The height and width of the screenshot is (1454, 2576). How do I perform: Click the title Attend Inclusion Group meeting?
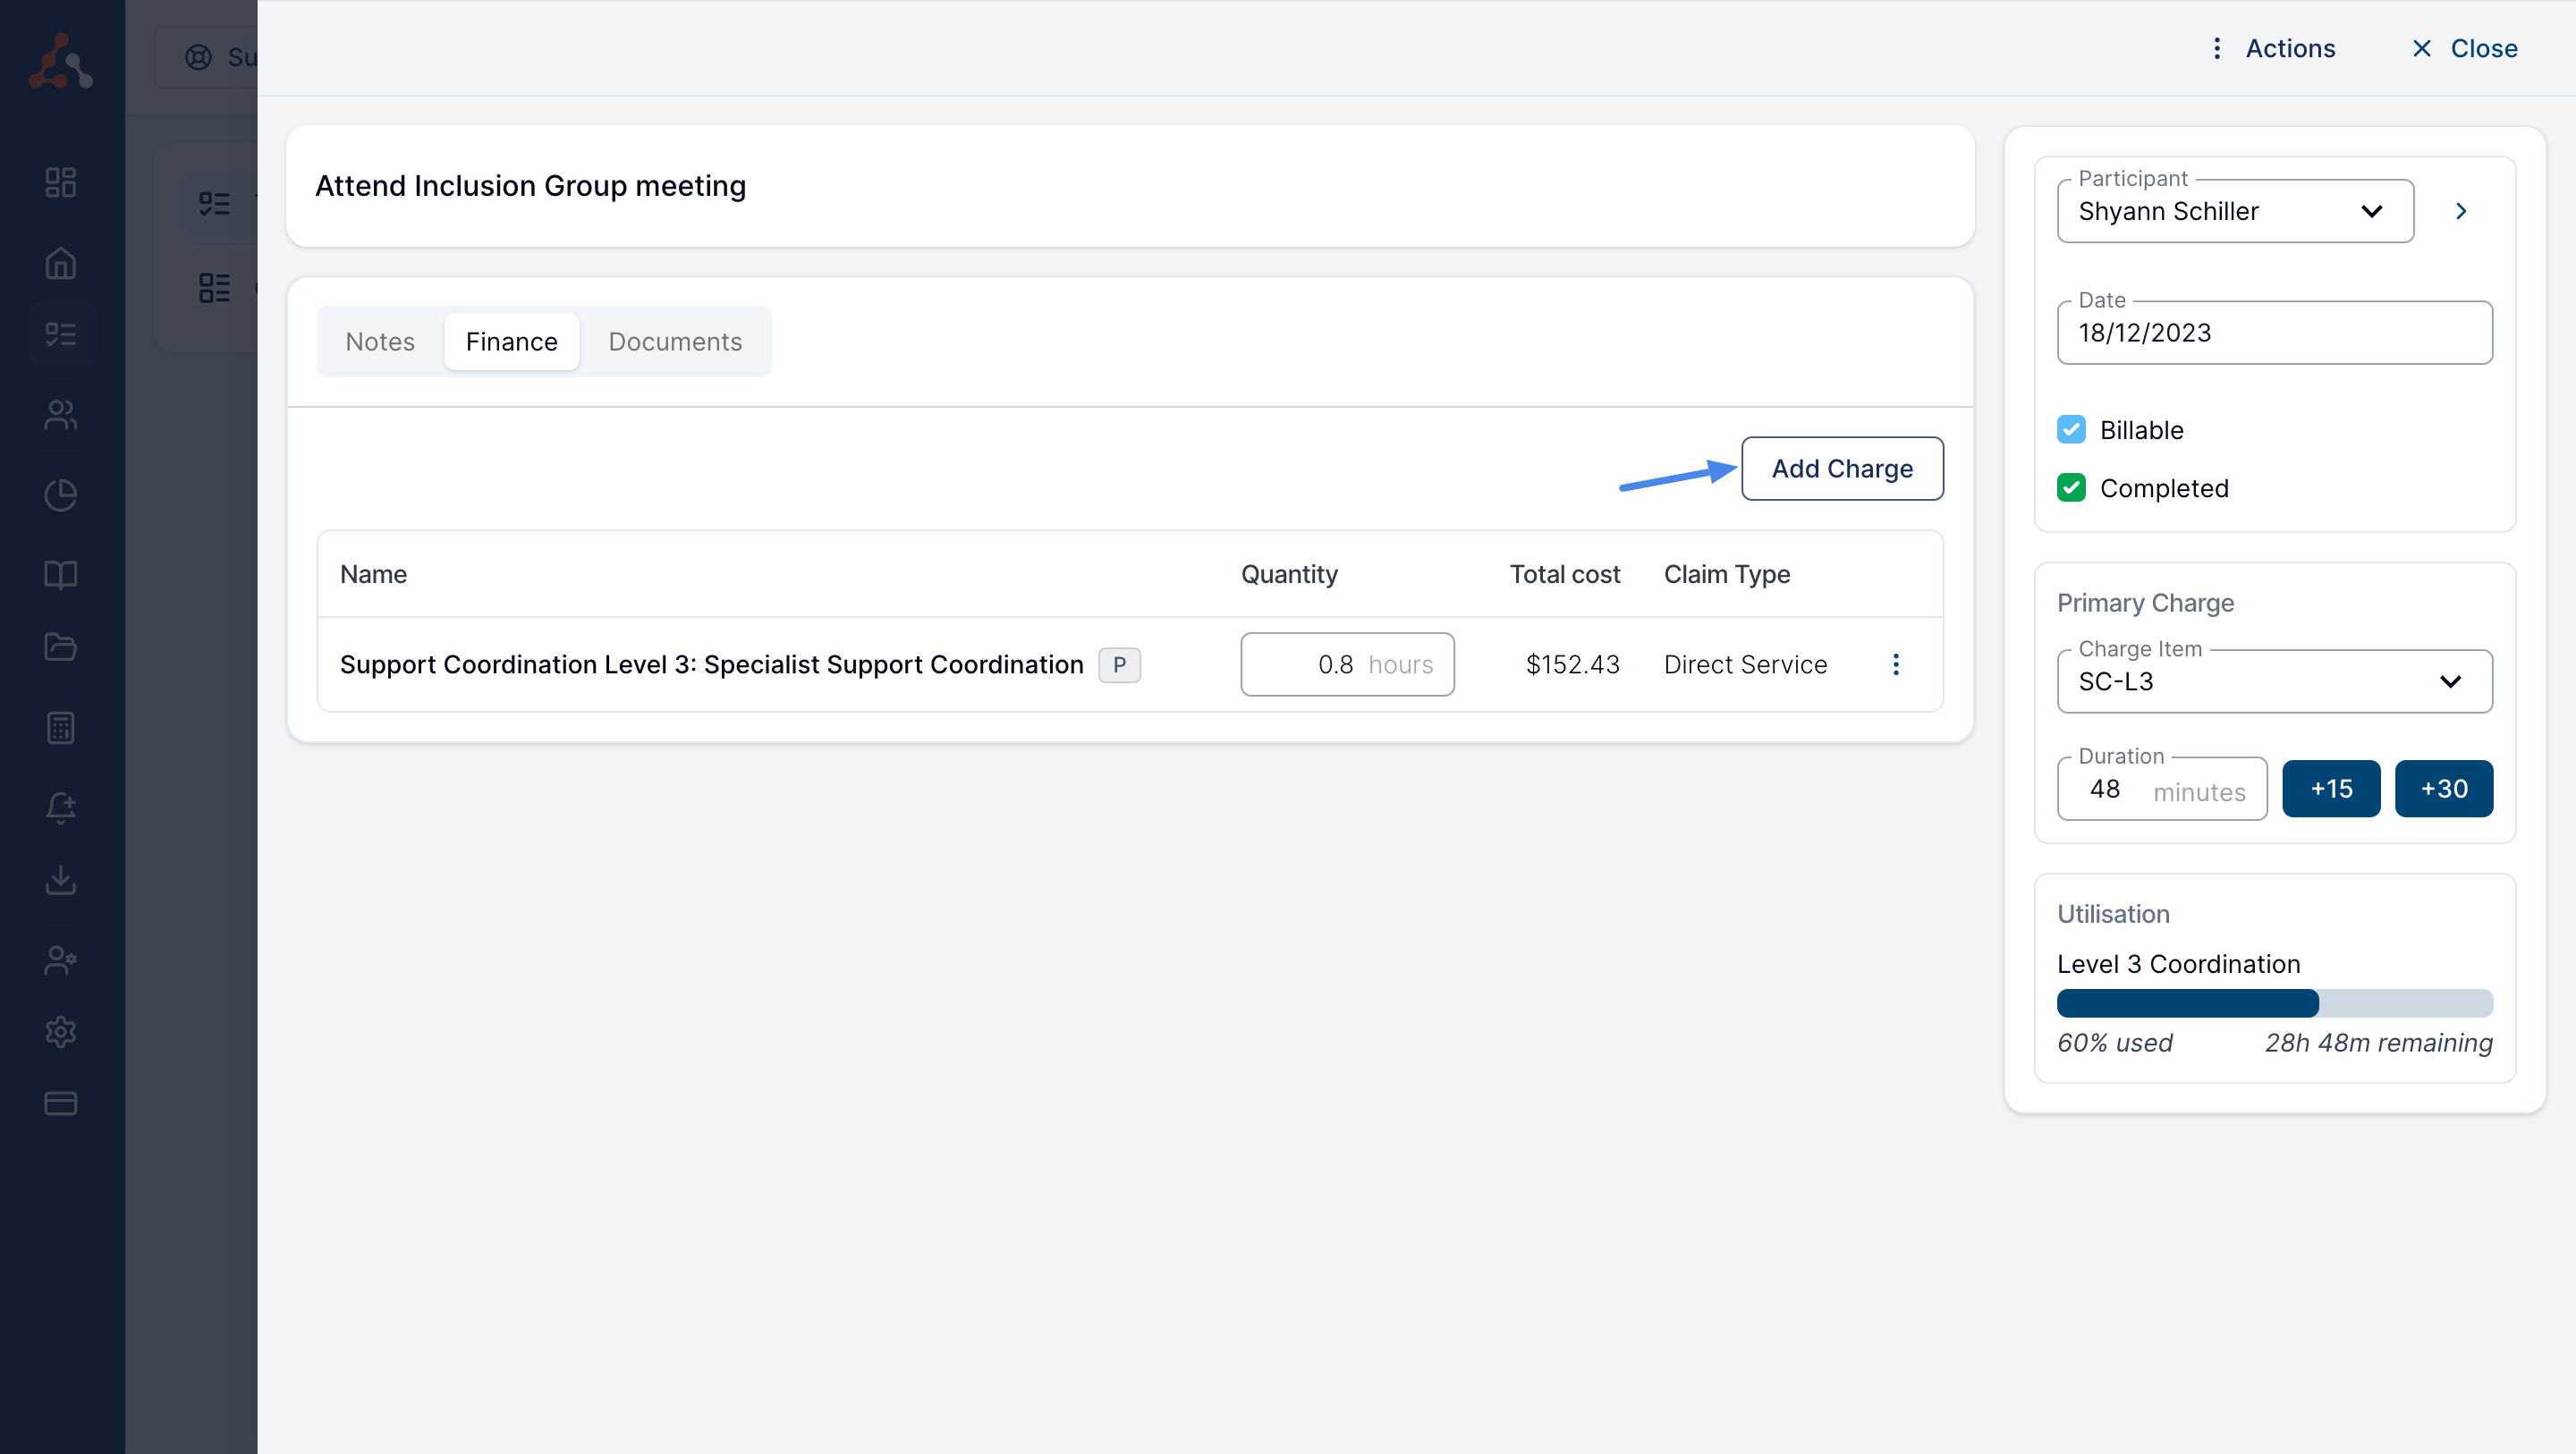pyautogui.click(x=530, y=186)
